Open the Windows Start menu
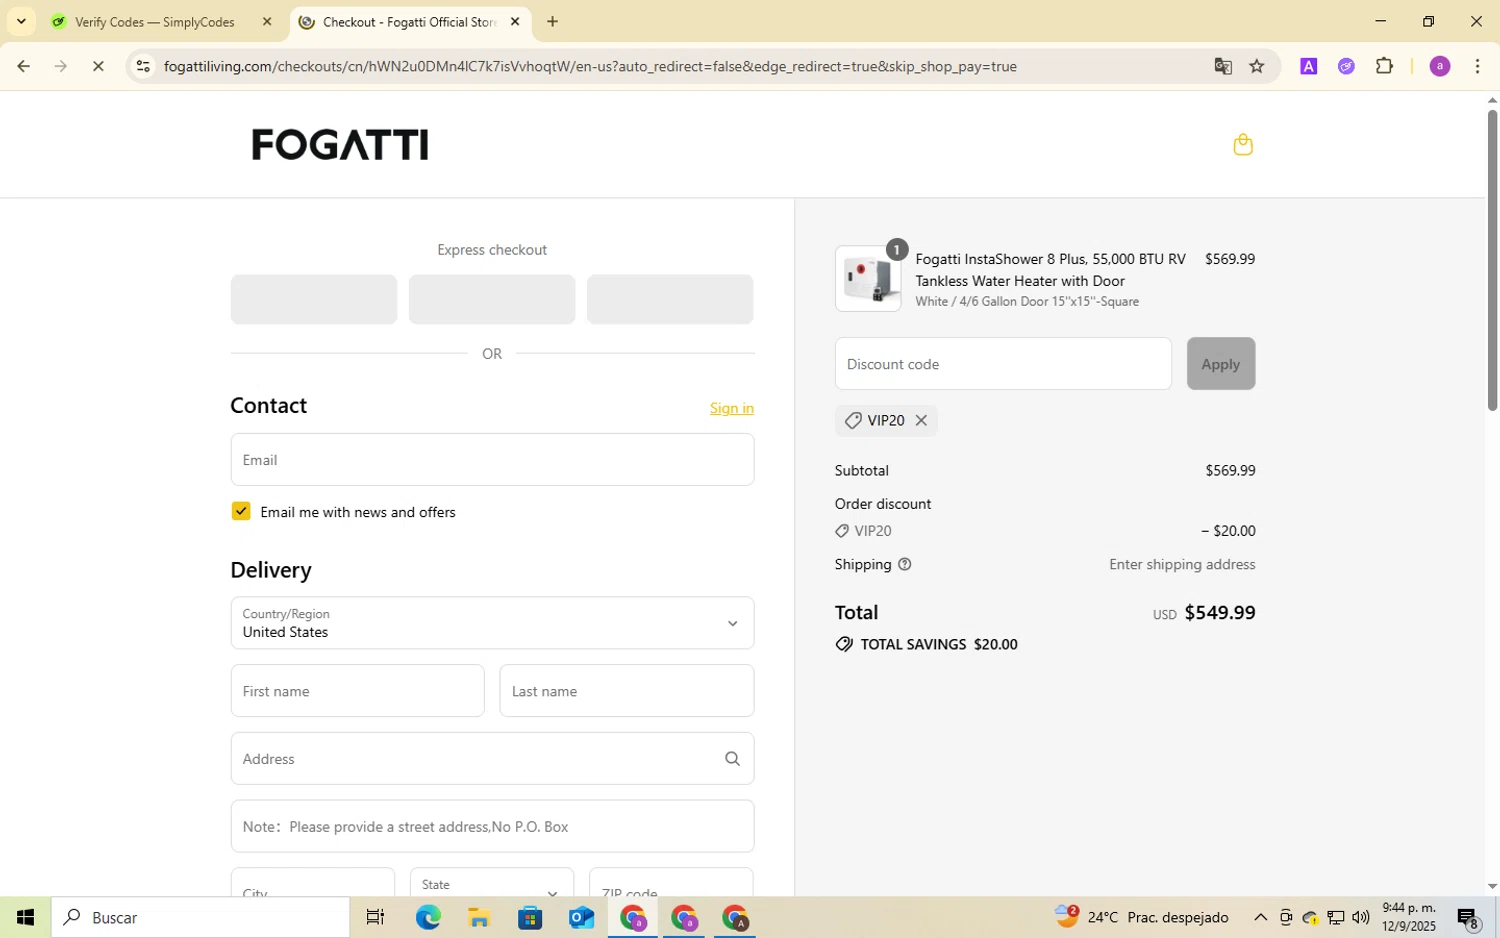1500x938 pixels. click(x=25, y=917)
